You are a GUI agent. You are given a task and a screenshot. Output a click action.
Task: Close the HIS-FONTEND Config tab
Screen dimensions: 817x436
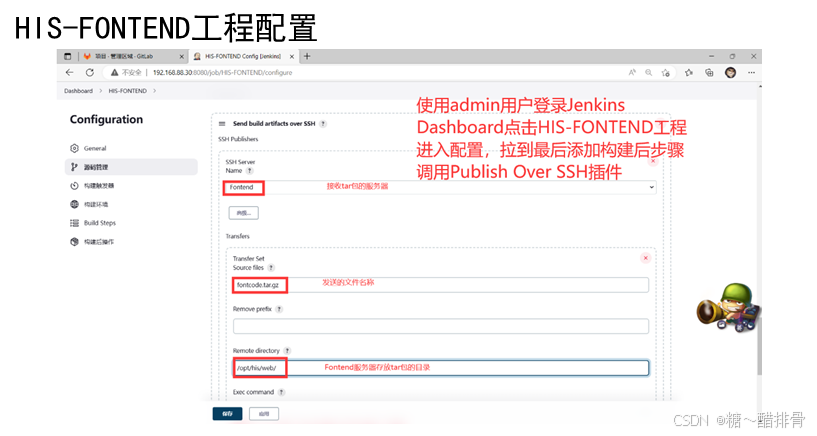(292, 56)
